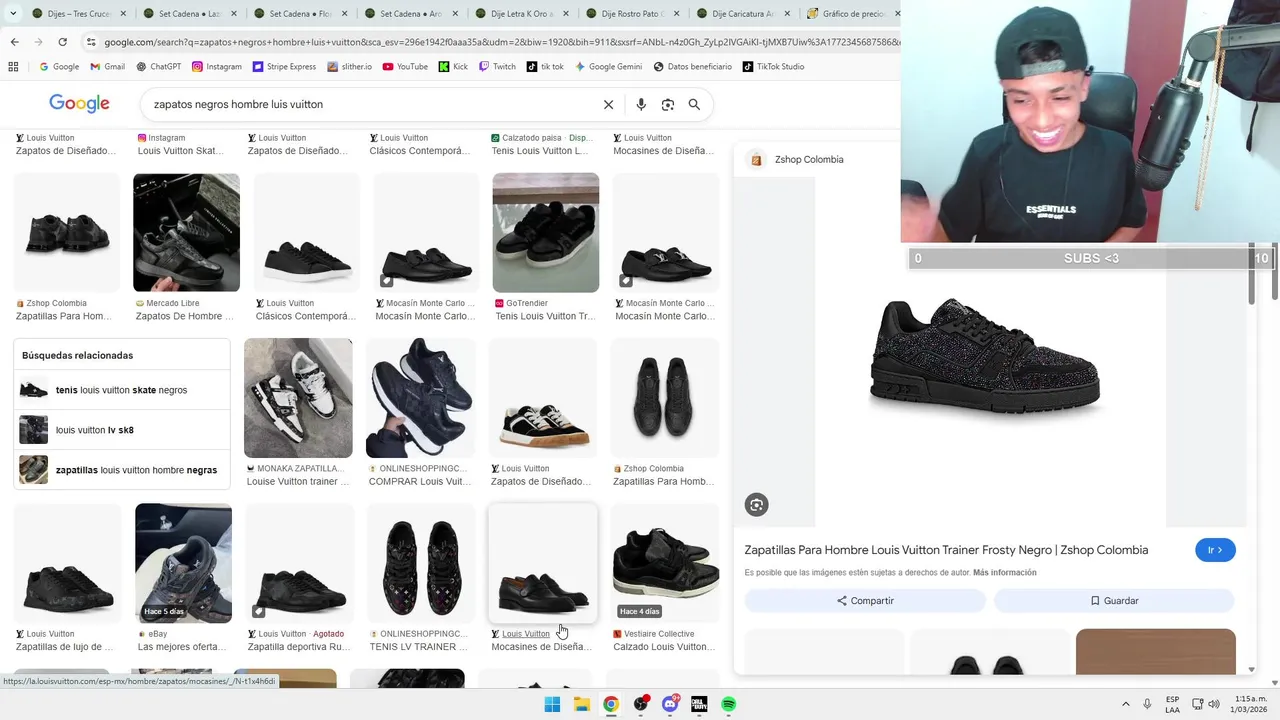This screenshot has height=720, width=1280.
Task: Click the magnifier search icon
Action: click(x=694, y=104)
